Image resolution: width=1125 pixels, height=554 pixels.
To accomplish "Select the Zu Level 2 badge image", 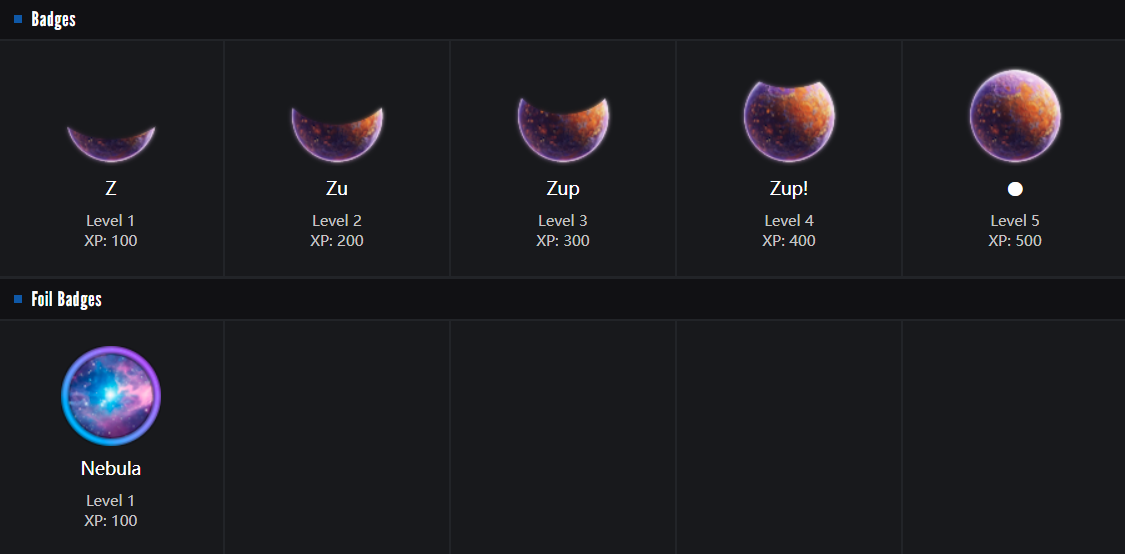I will click(x=337, y=133).
